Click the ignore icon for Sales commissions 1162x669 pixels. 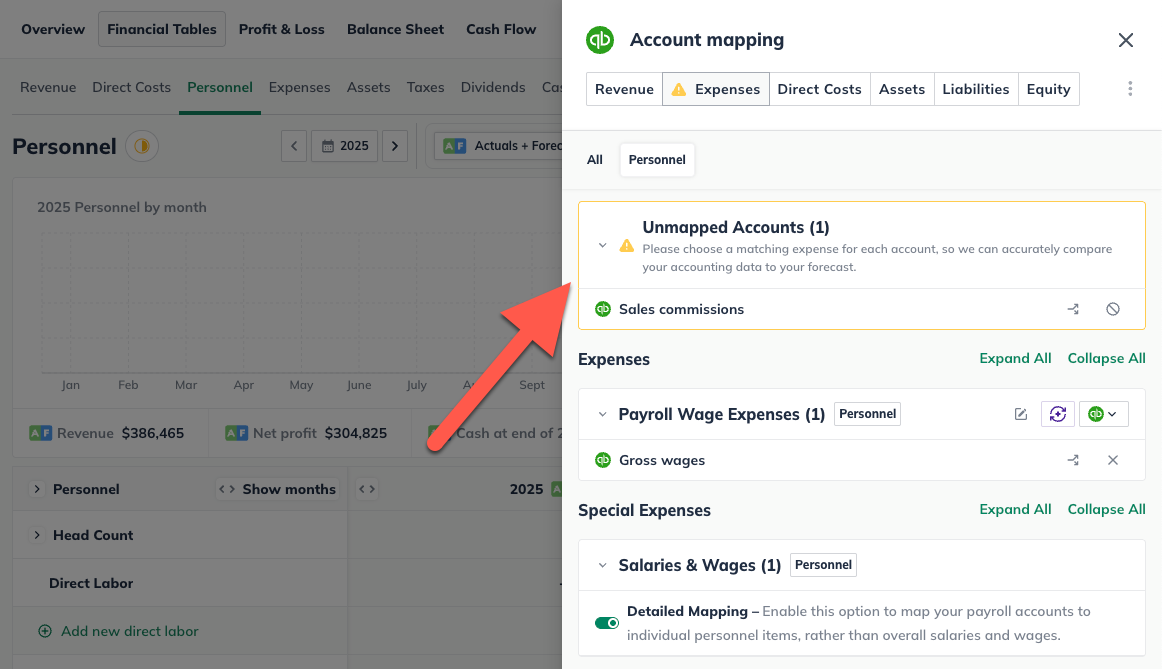click(1113, 309)
